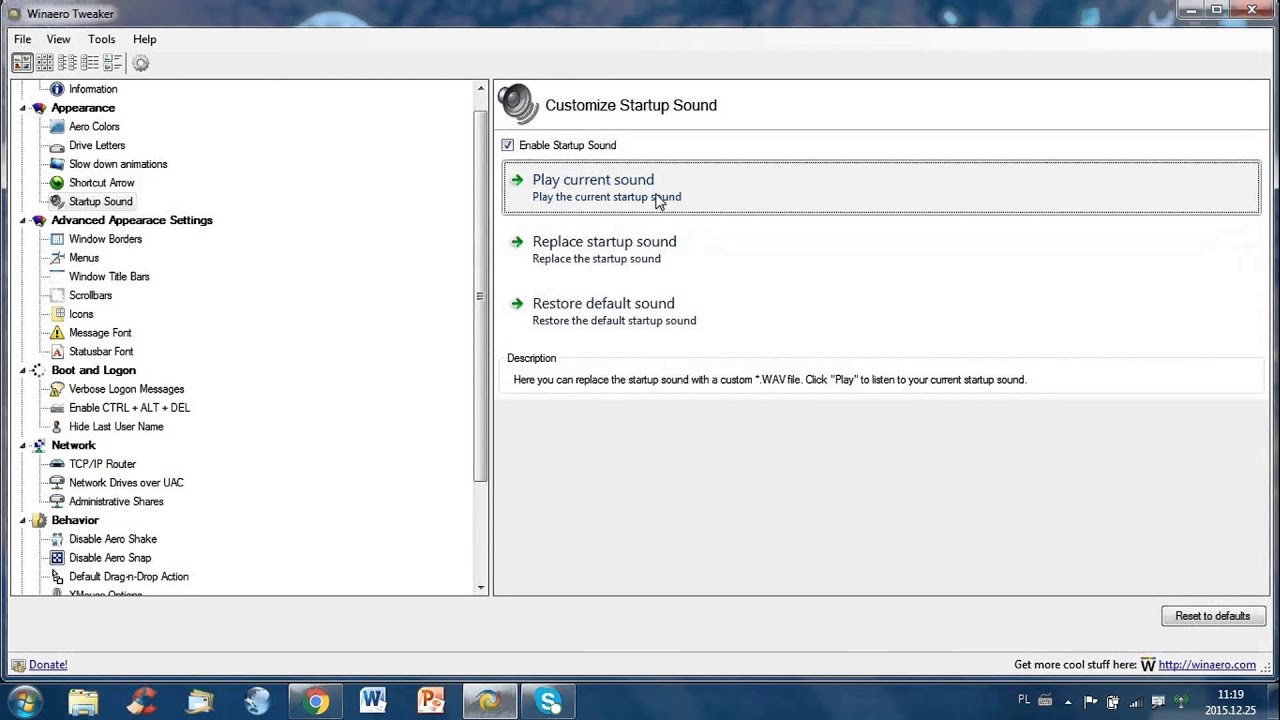Collapse the Network tree group
The width and height of the screenshot is (1280, 720).
pos(23,445)
